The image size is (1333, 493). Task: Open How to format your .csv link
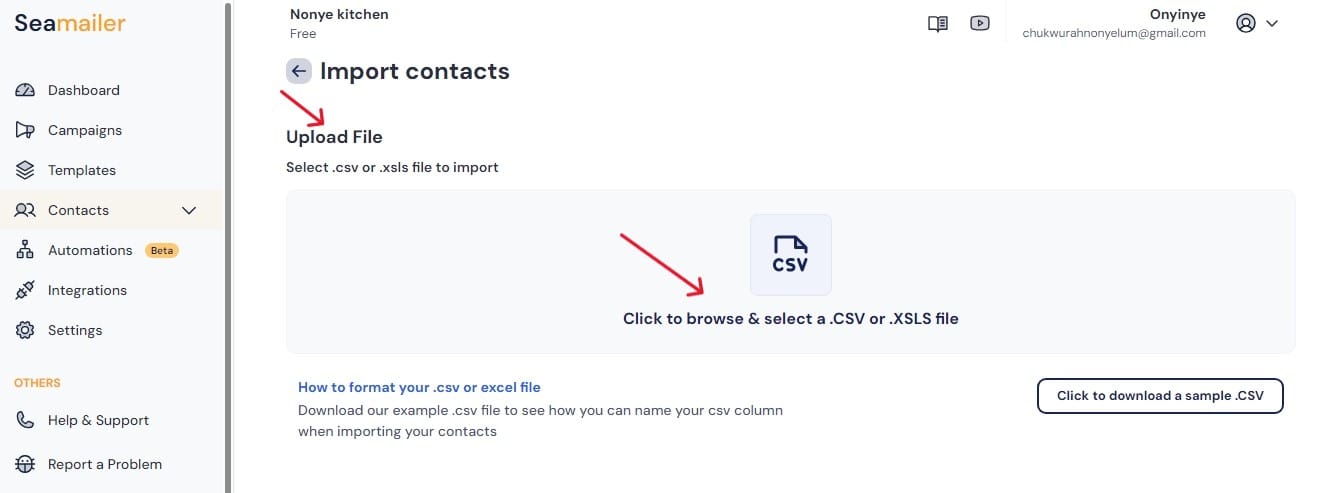pyautogui.click(x=419, y=387)
